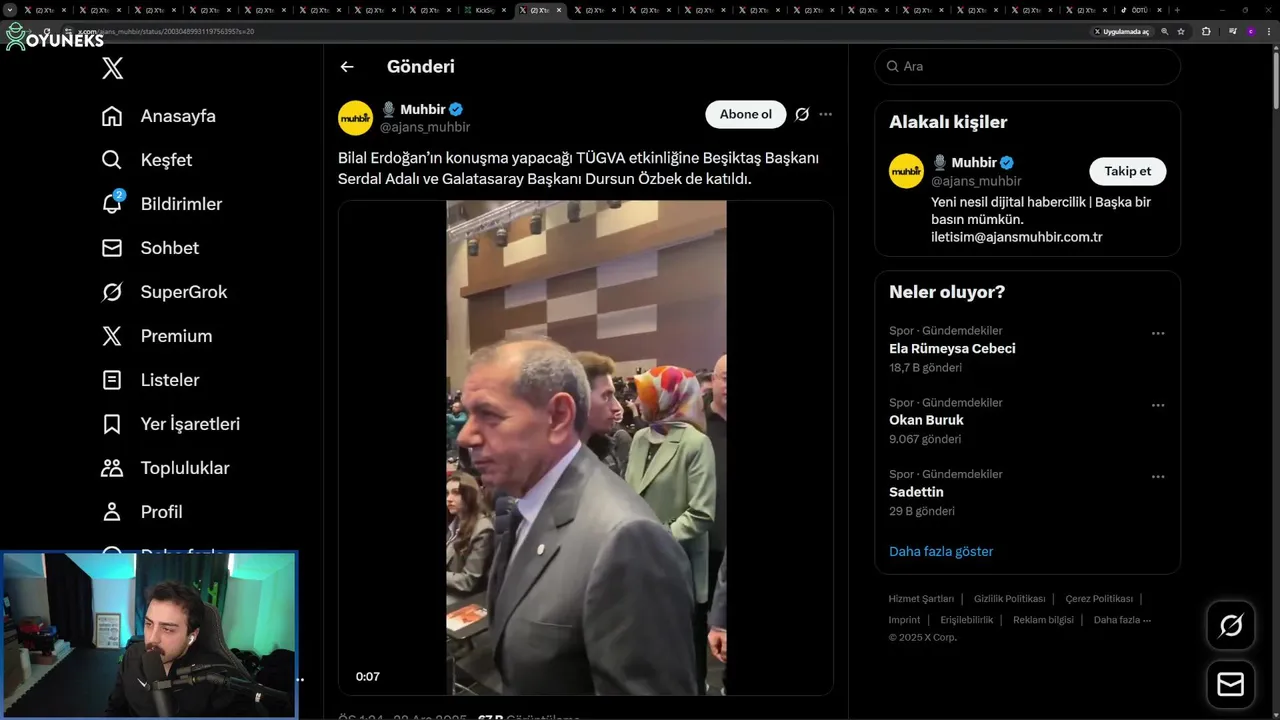Image resolution: width=1280 pixels, height=720 pixels.
Task: Open SuperGrok from sidebar
Action: (164, 292)
